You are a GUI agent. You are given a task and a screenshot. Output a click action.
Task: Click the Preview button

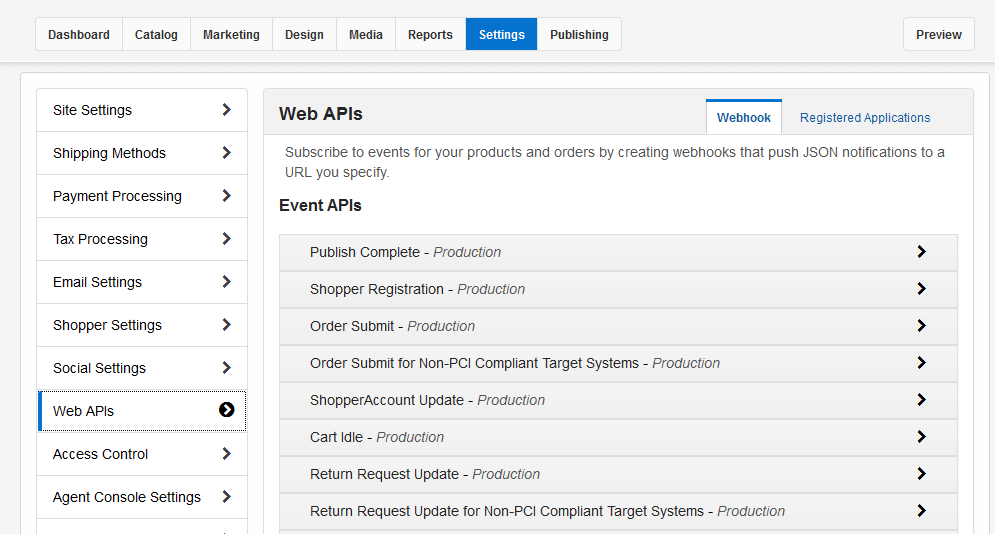[938, 34]
